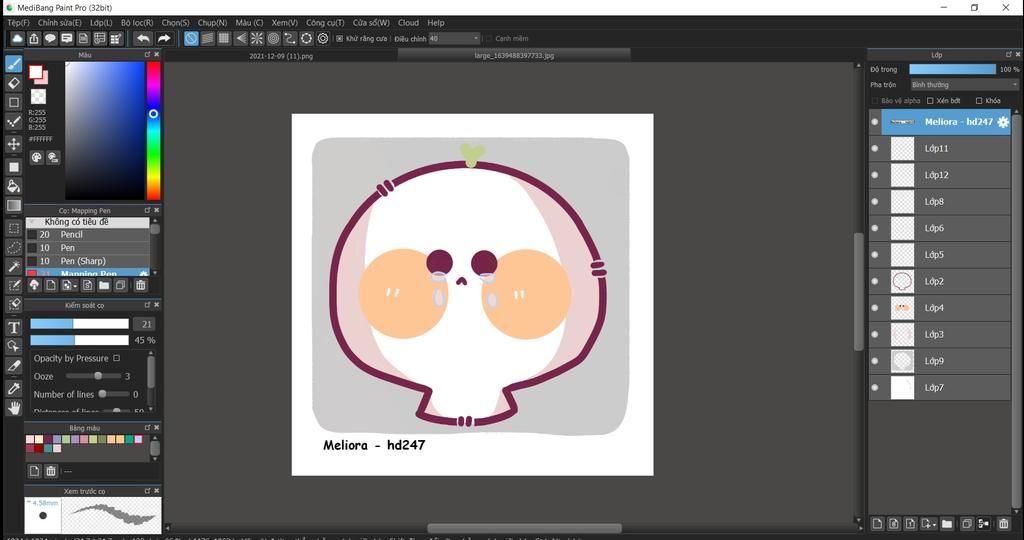Select the Bucket fill tool
Screen dimensions: 1024x540
click(14, 186)
